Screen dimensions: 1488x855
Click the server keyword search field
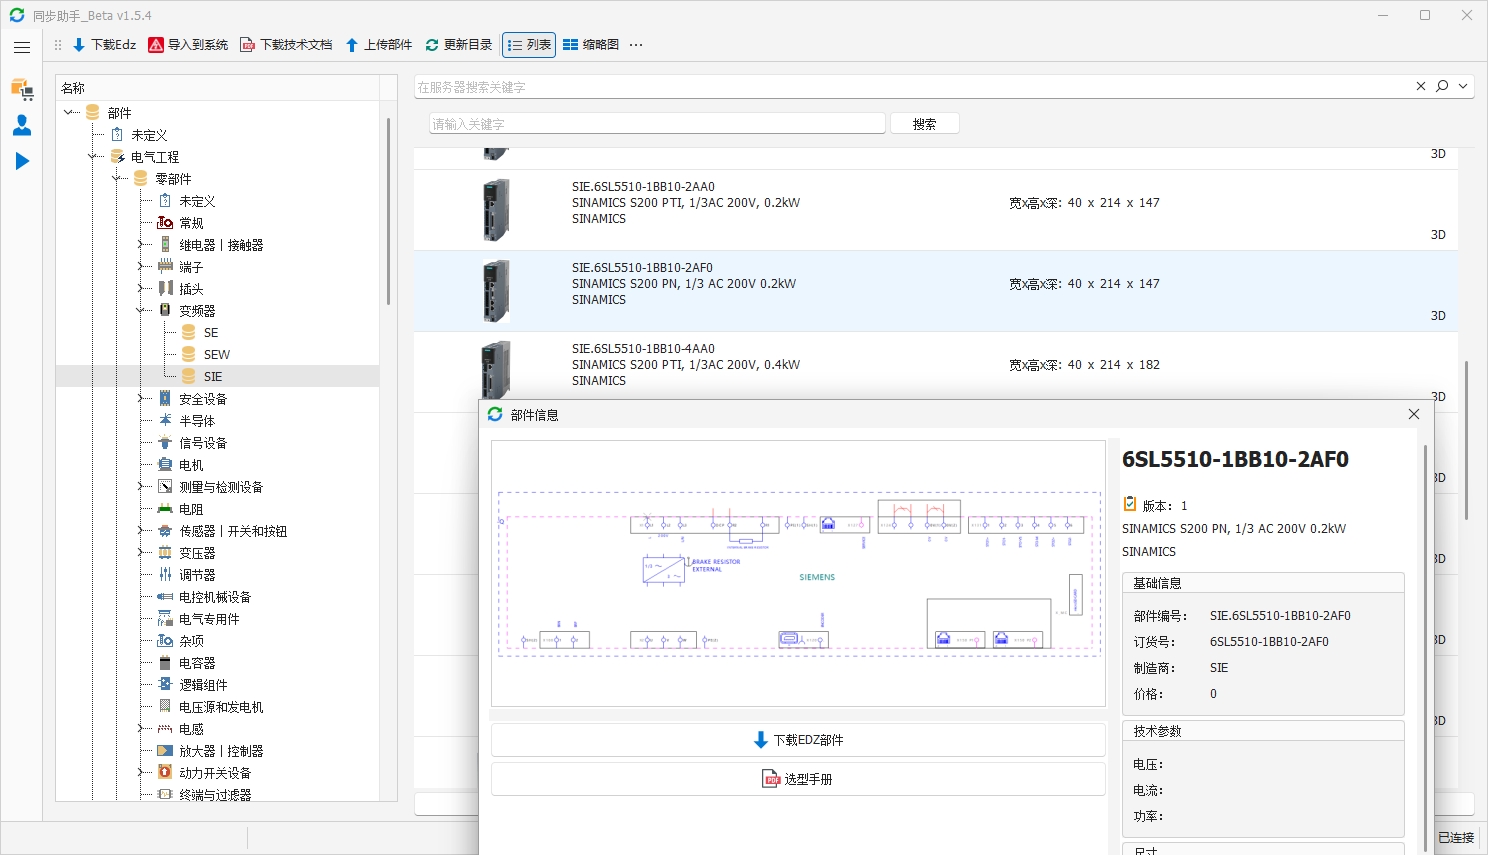tap(911, 87)
